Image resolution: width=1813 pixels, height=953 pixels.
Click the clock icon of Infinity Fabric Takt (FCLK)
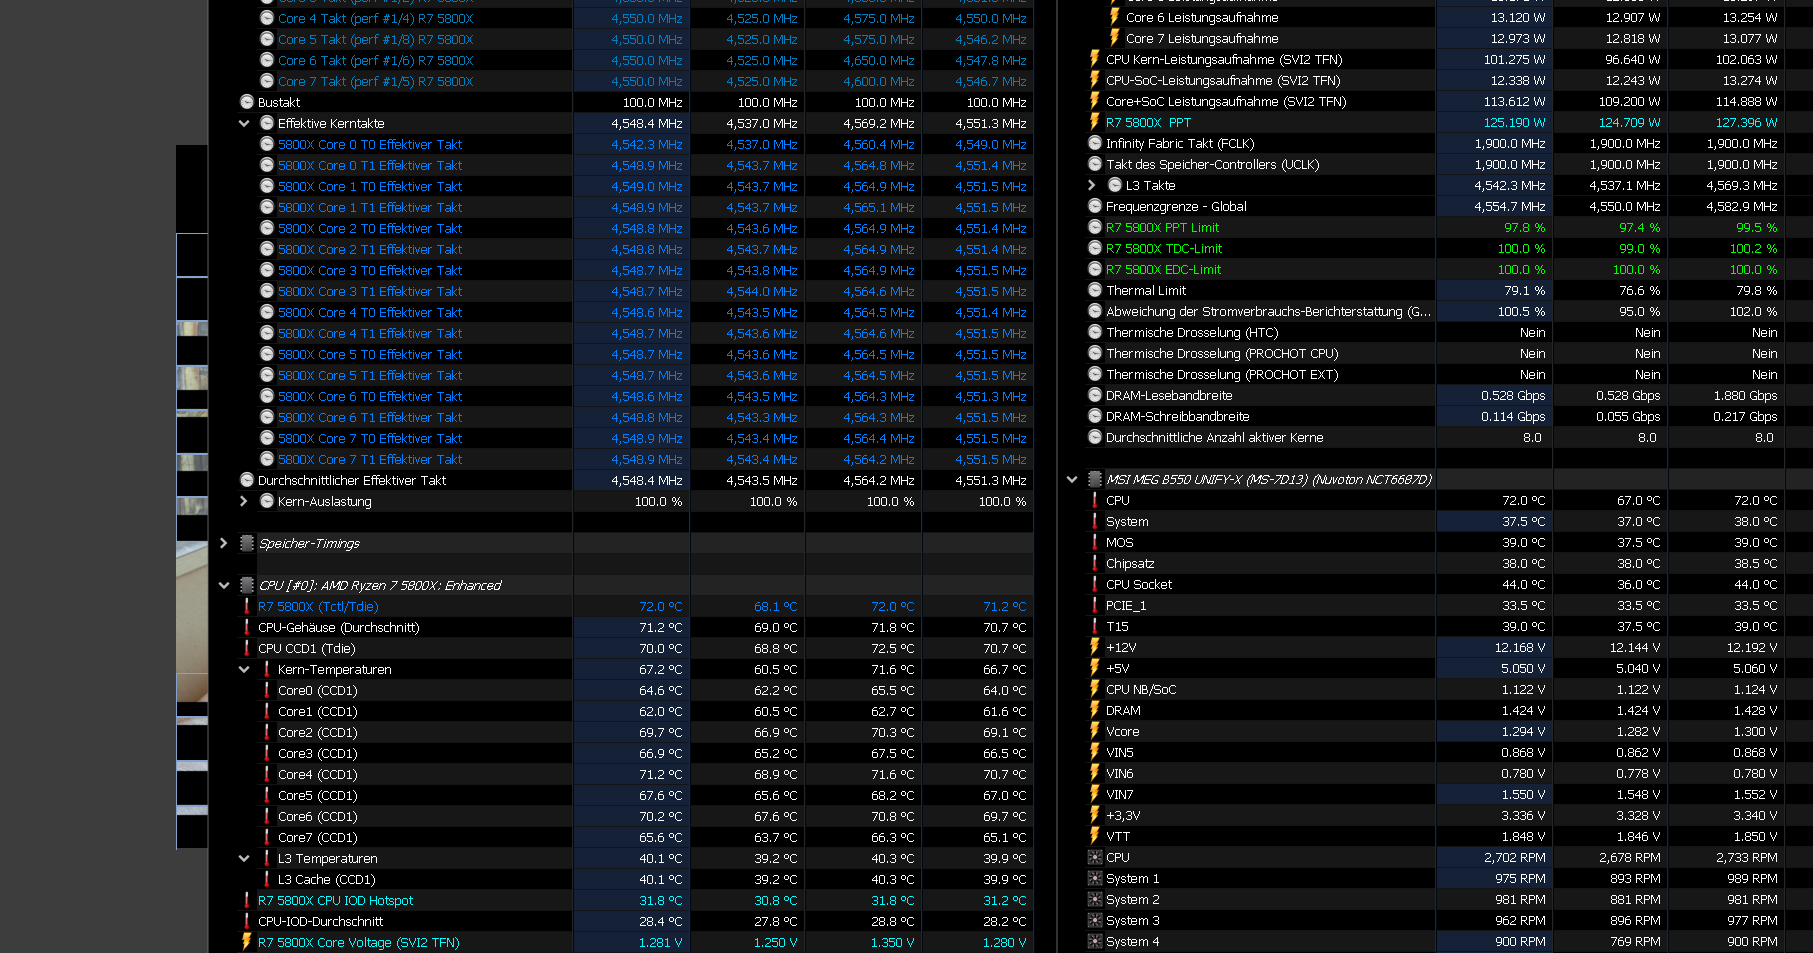(x=1095, y=143)
